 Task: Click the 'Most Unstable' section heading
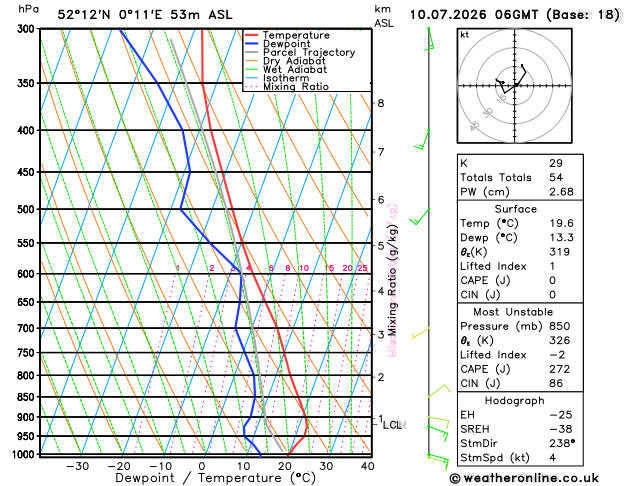513,312
